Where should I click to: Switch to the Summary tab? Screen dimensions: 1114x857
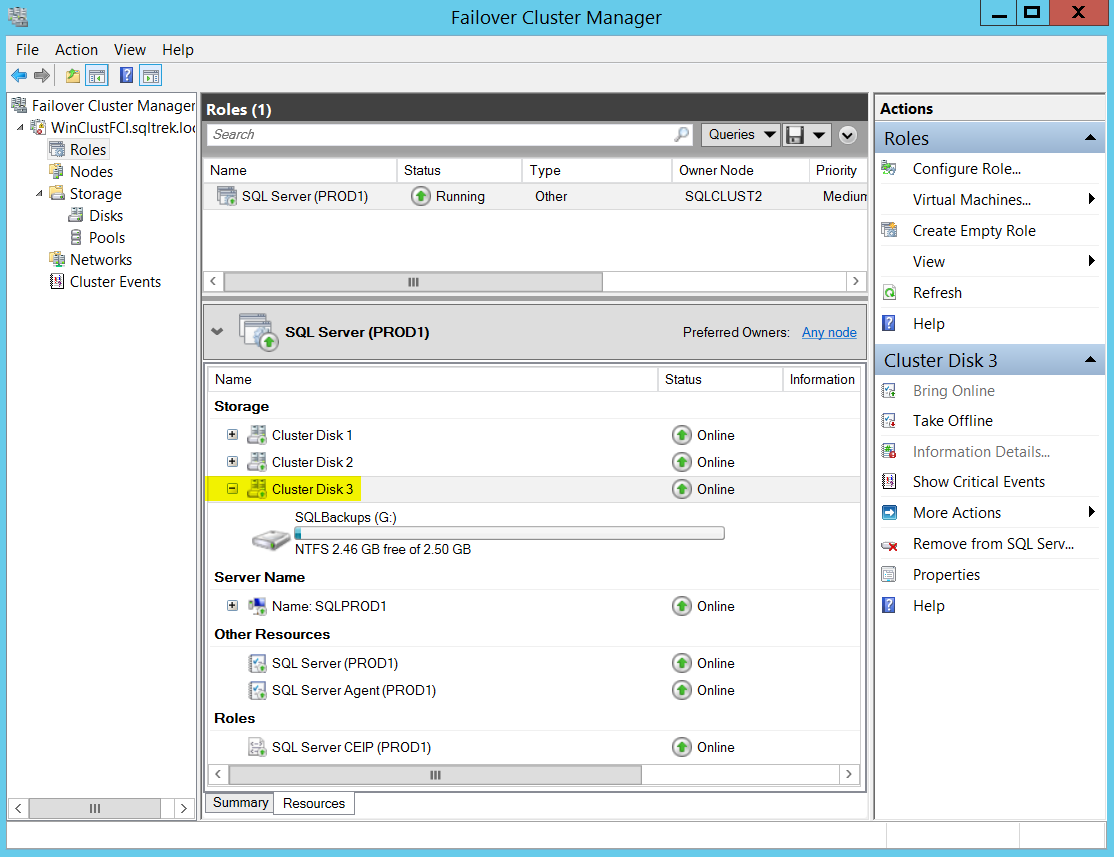click(x=240, y=802)
